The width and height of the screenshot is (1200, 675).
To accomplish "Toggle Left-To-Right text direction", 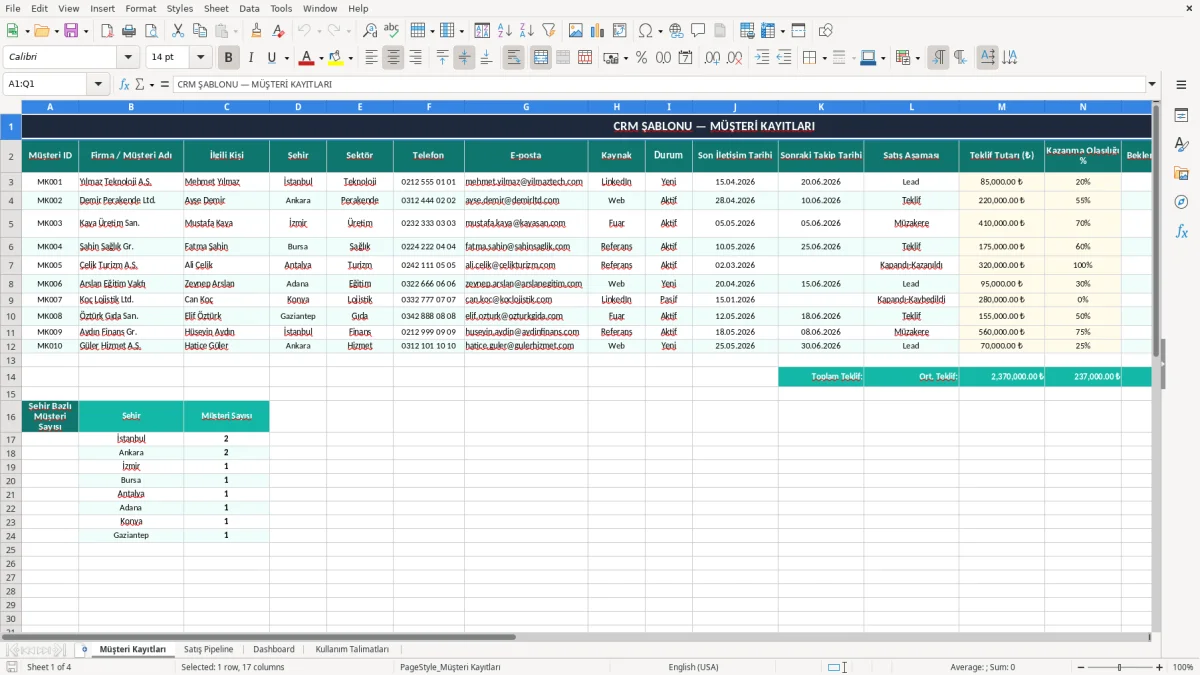I will tap(938, 58).
